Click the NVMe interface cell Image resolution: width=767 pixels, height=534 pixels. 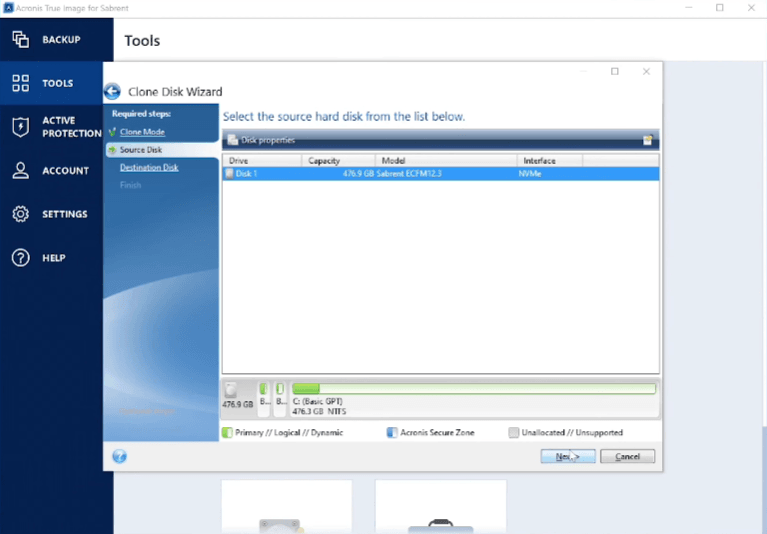click(530, 174)
